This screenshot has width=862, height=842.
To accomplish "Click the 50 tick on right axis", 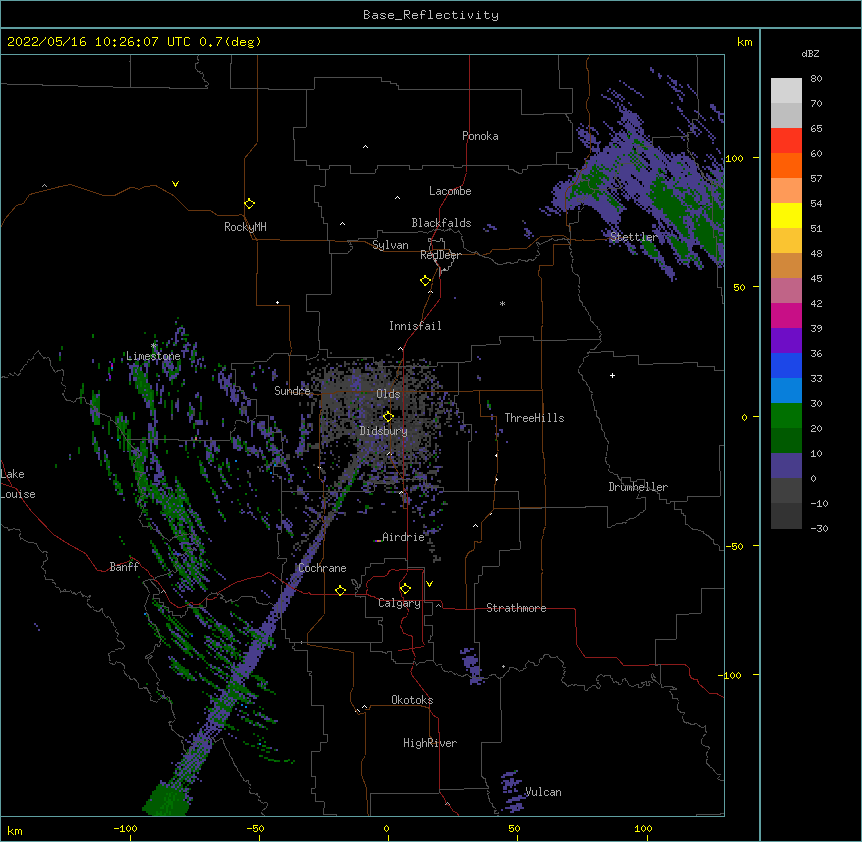I will [x=739, y=287].
